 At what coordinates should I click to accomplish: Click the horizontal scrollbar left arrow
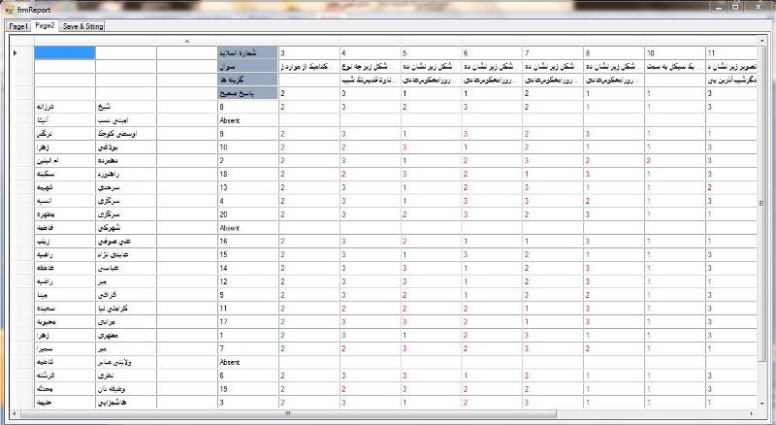(12, 412)
